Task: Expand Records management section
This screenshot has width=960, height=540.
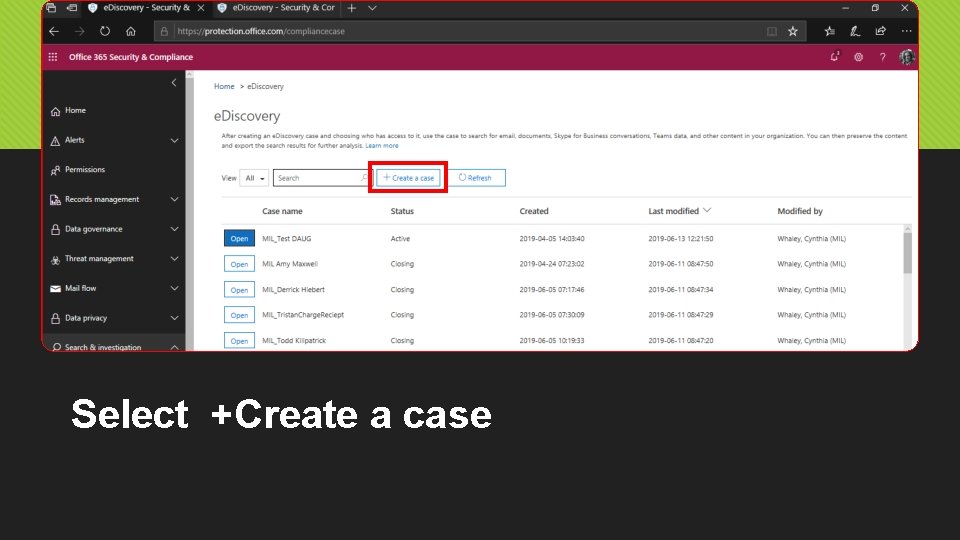Action: tap(174, 200)
